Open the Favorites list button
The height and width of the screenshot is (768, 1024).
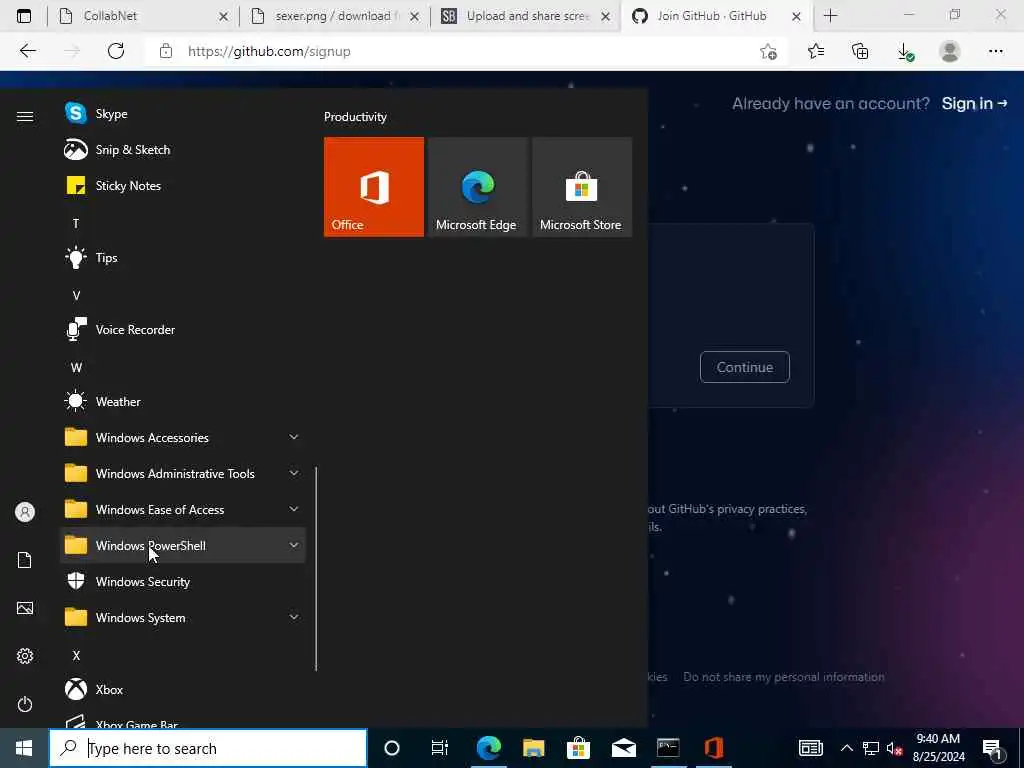click(816, 51)
